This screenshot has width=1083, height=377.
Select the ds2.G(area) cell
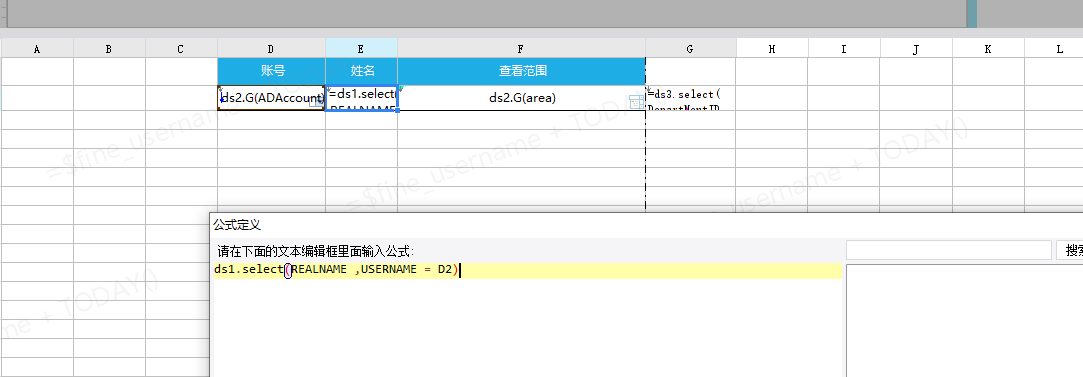pos(521,98)
